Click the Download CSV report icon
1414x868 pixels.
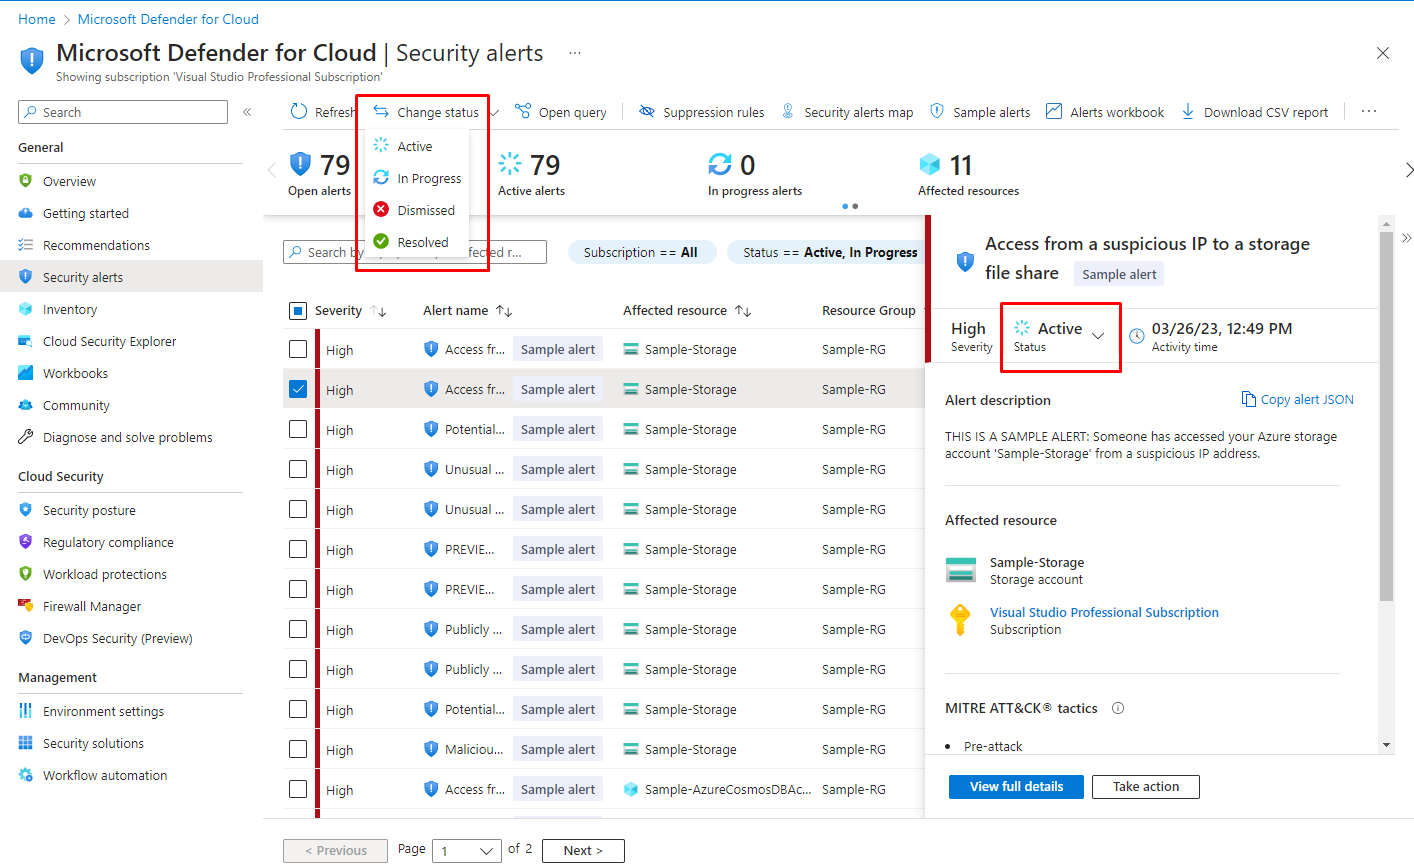1188,112
